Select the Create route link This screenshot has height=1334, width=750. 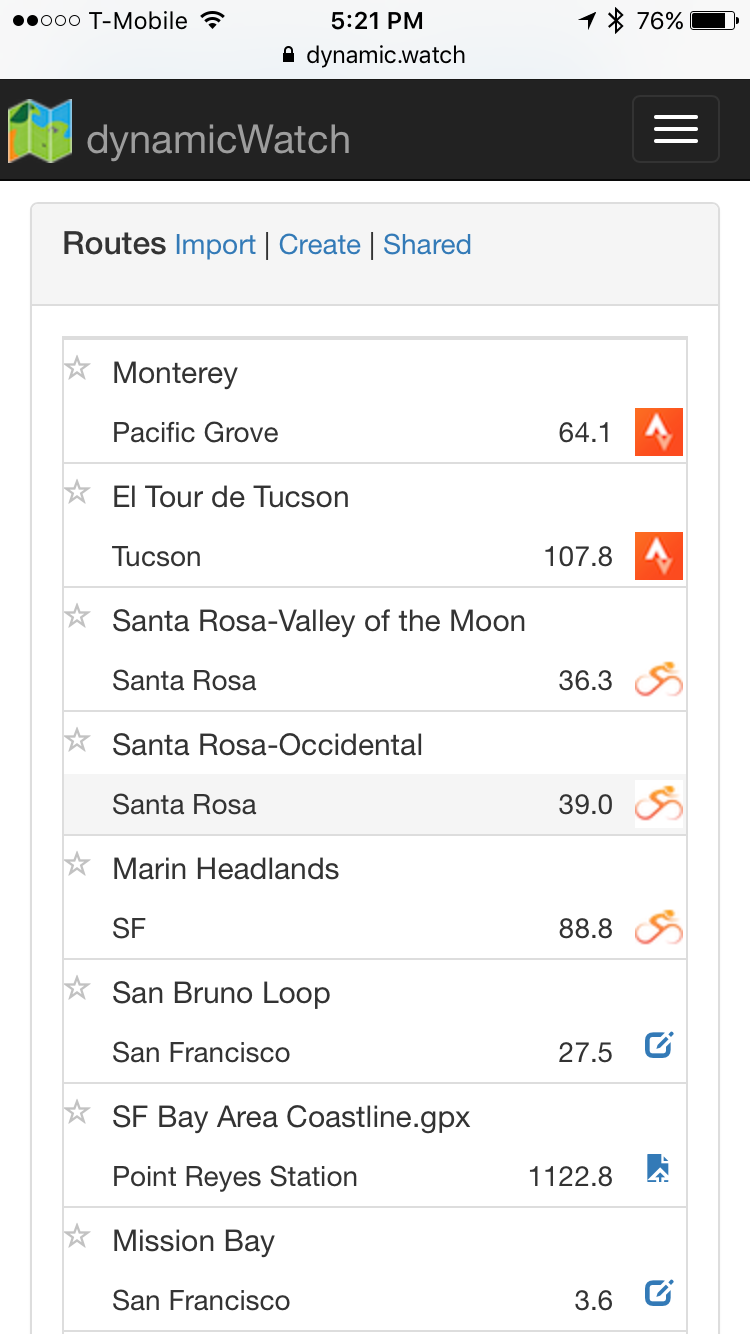[x=319, y=245]
